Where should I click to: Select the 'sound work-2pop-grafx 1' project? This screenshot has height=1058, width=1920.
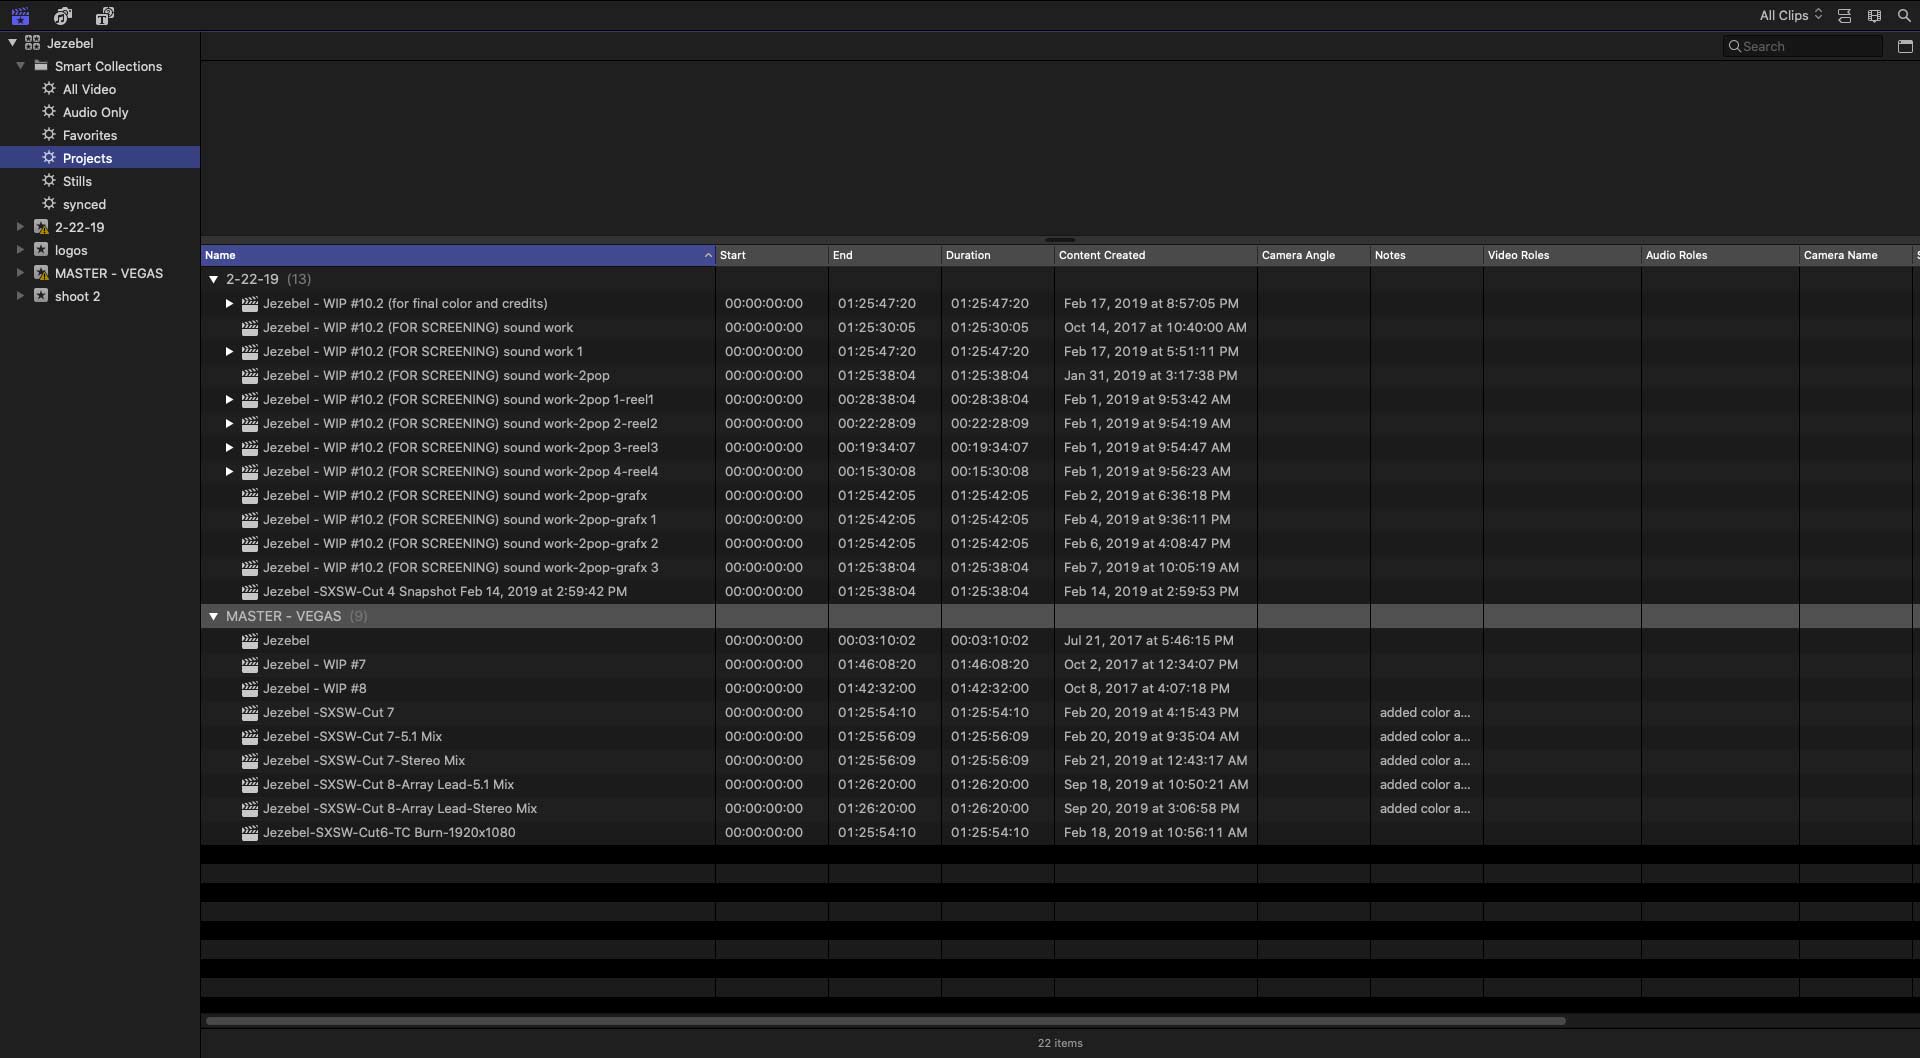tap(460, 519)
